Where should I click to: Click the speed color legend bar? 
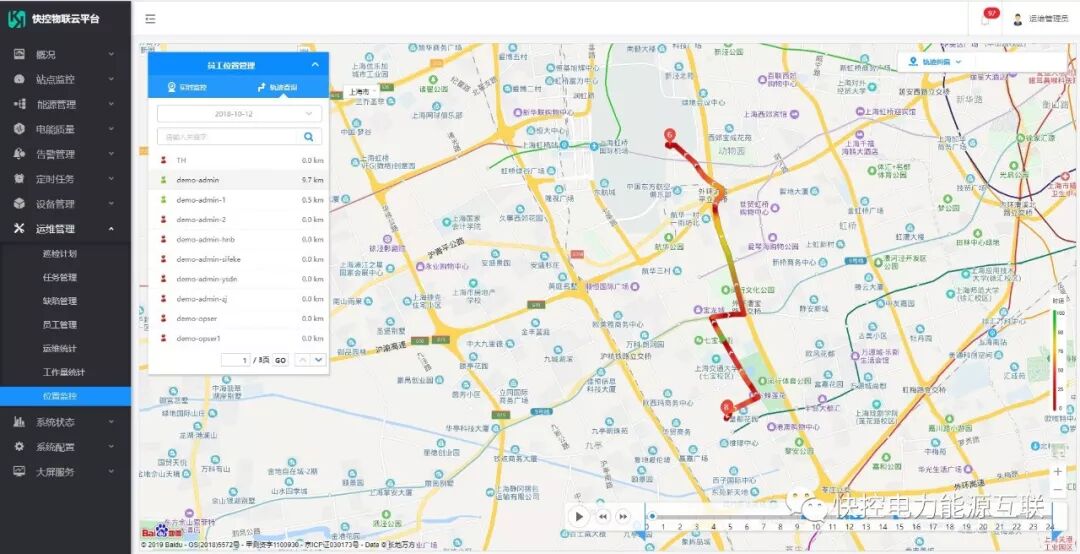(x=1056, y=360)
